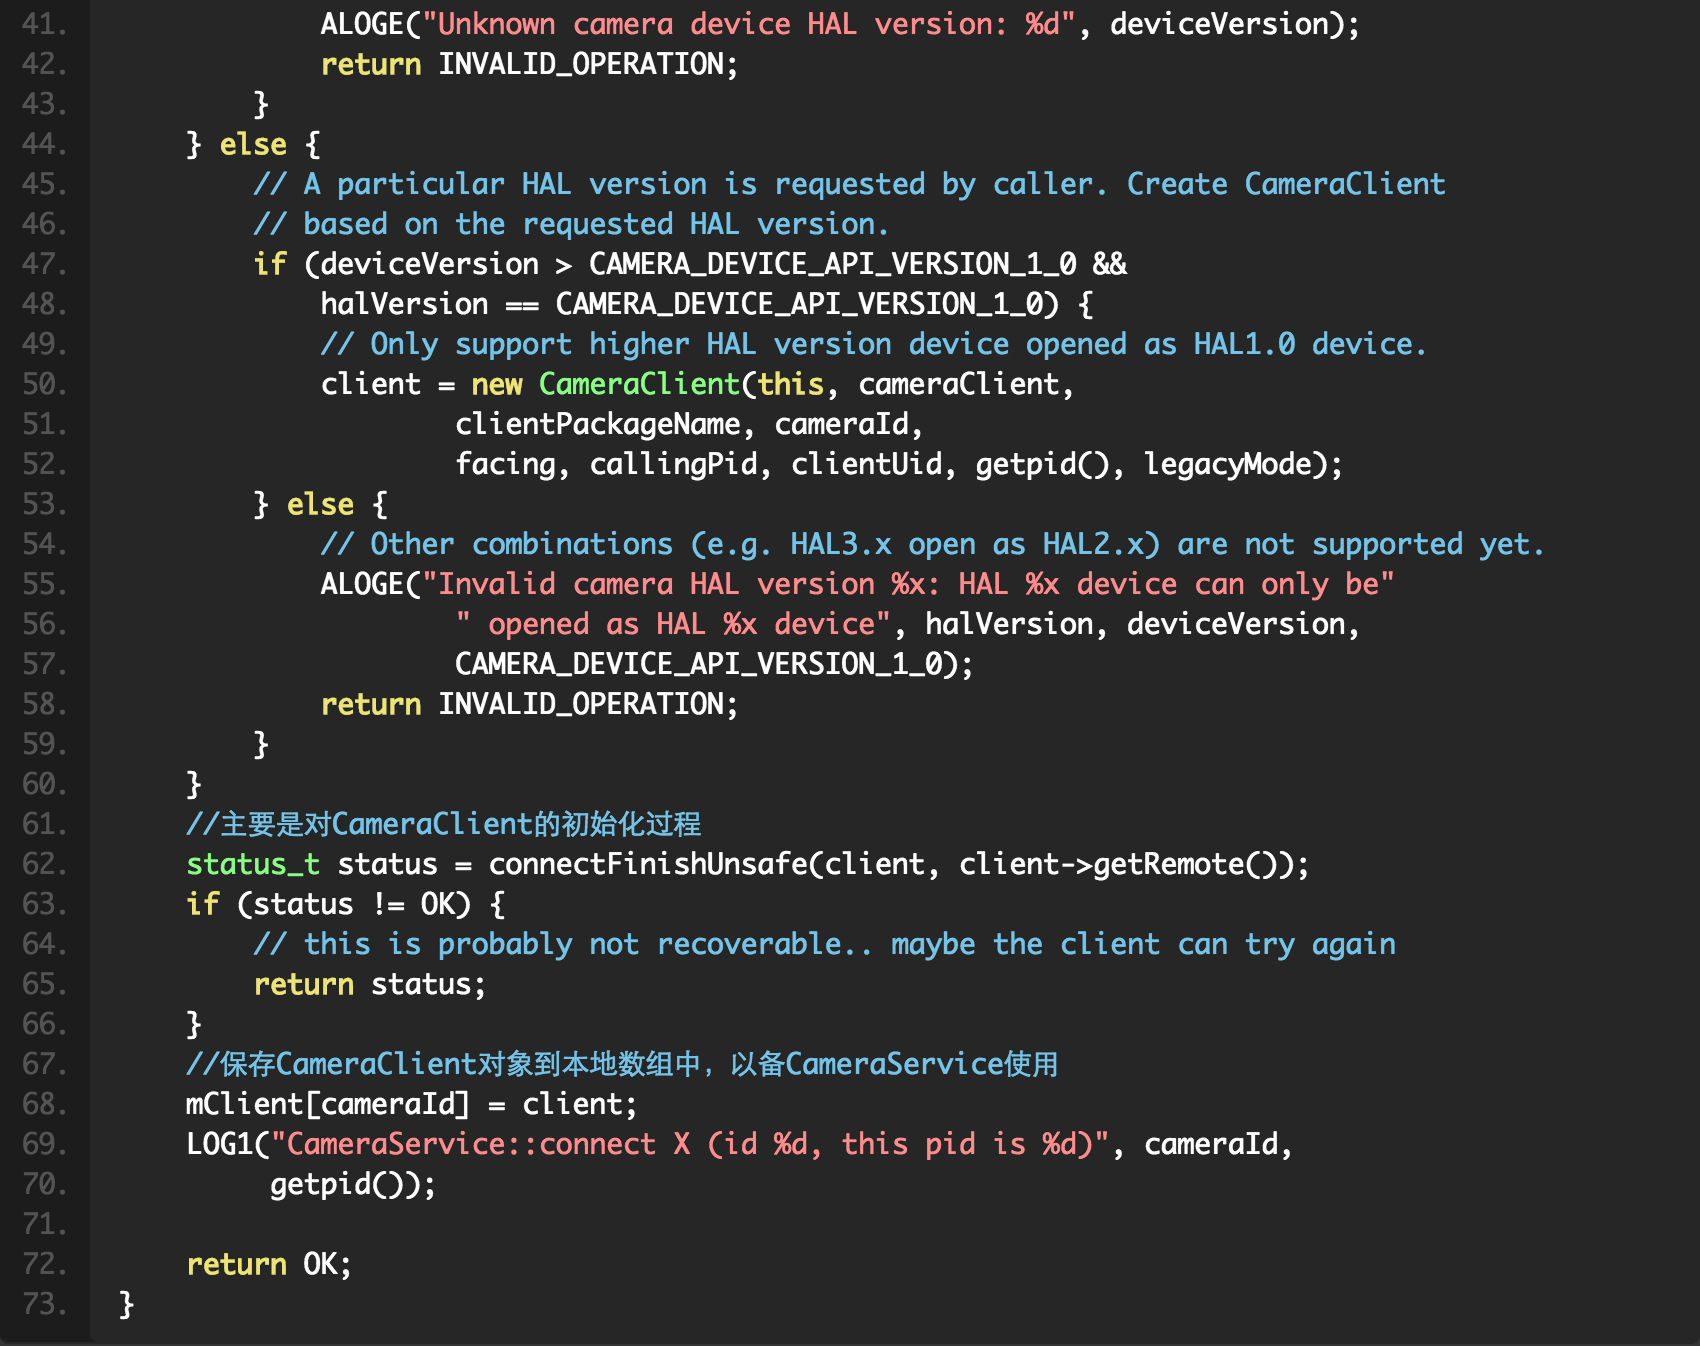Click 'connectFinishUnsafe' function call

click(648, 864)
